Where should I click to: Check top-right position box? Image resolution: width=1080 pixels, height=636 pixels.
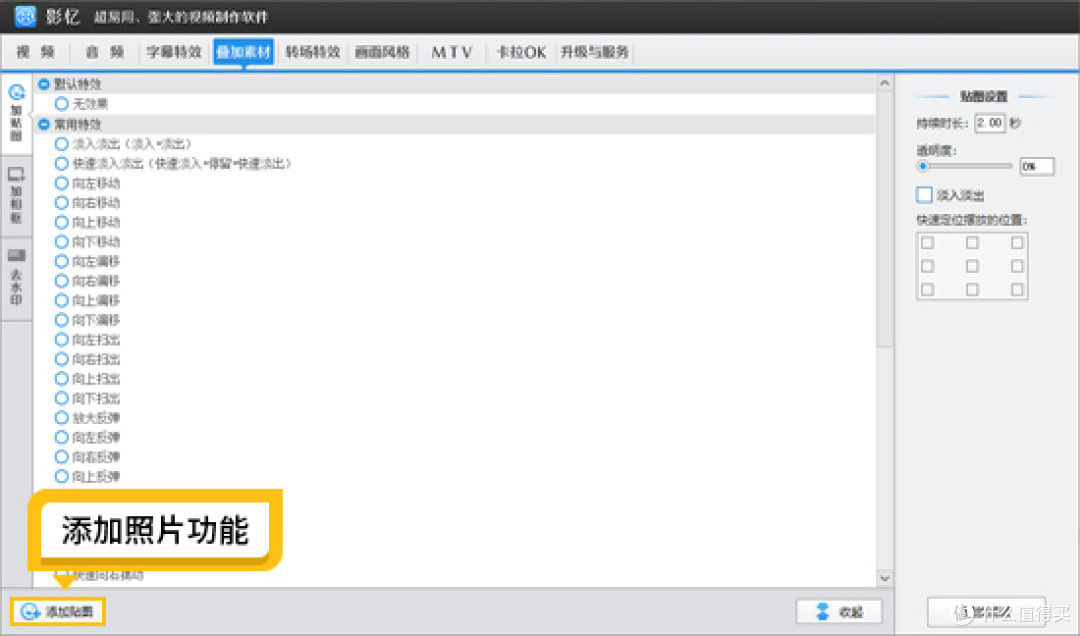click(1017, 243)
